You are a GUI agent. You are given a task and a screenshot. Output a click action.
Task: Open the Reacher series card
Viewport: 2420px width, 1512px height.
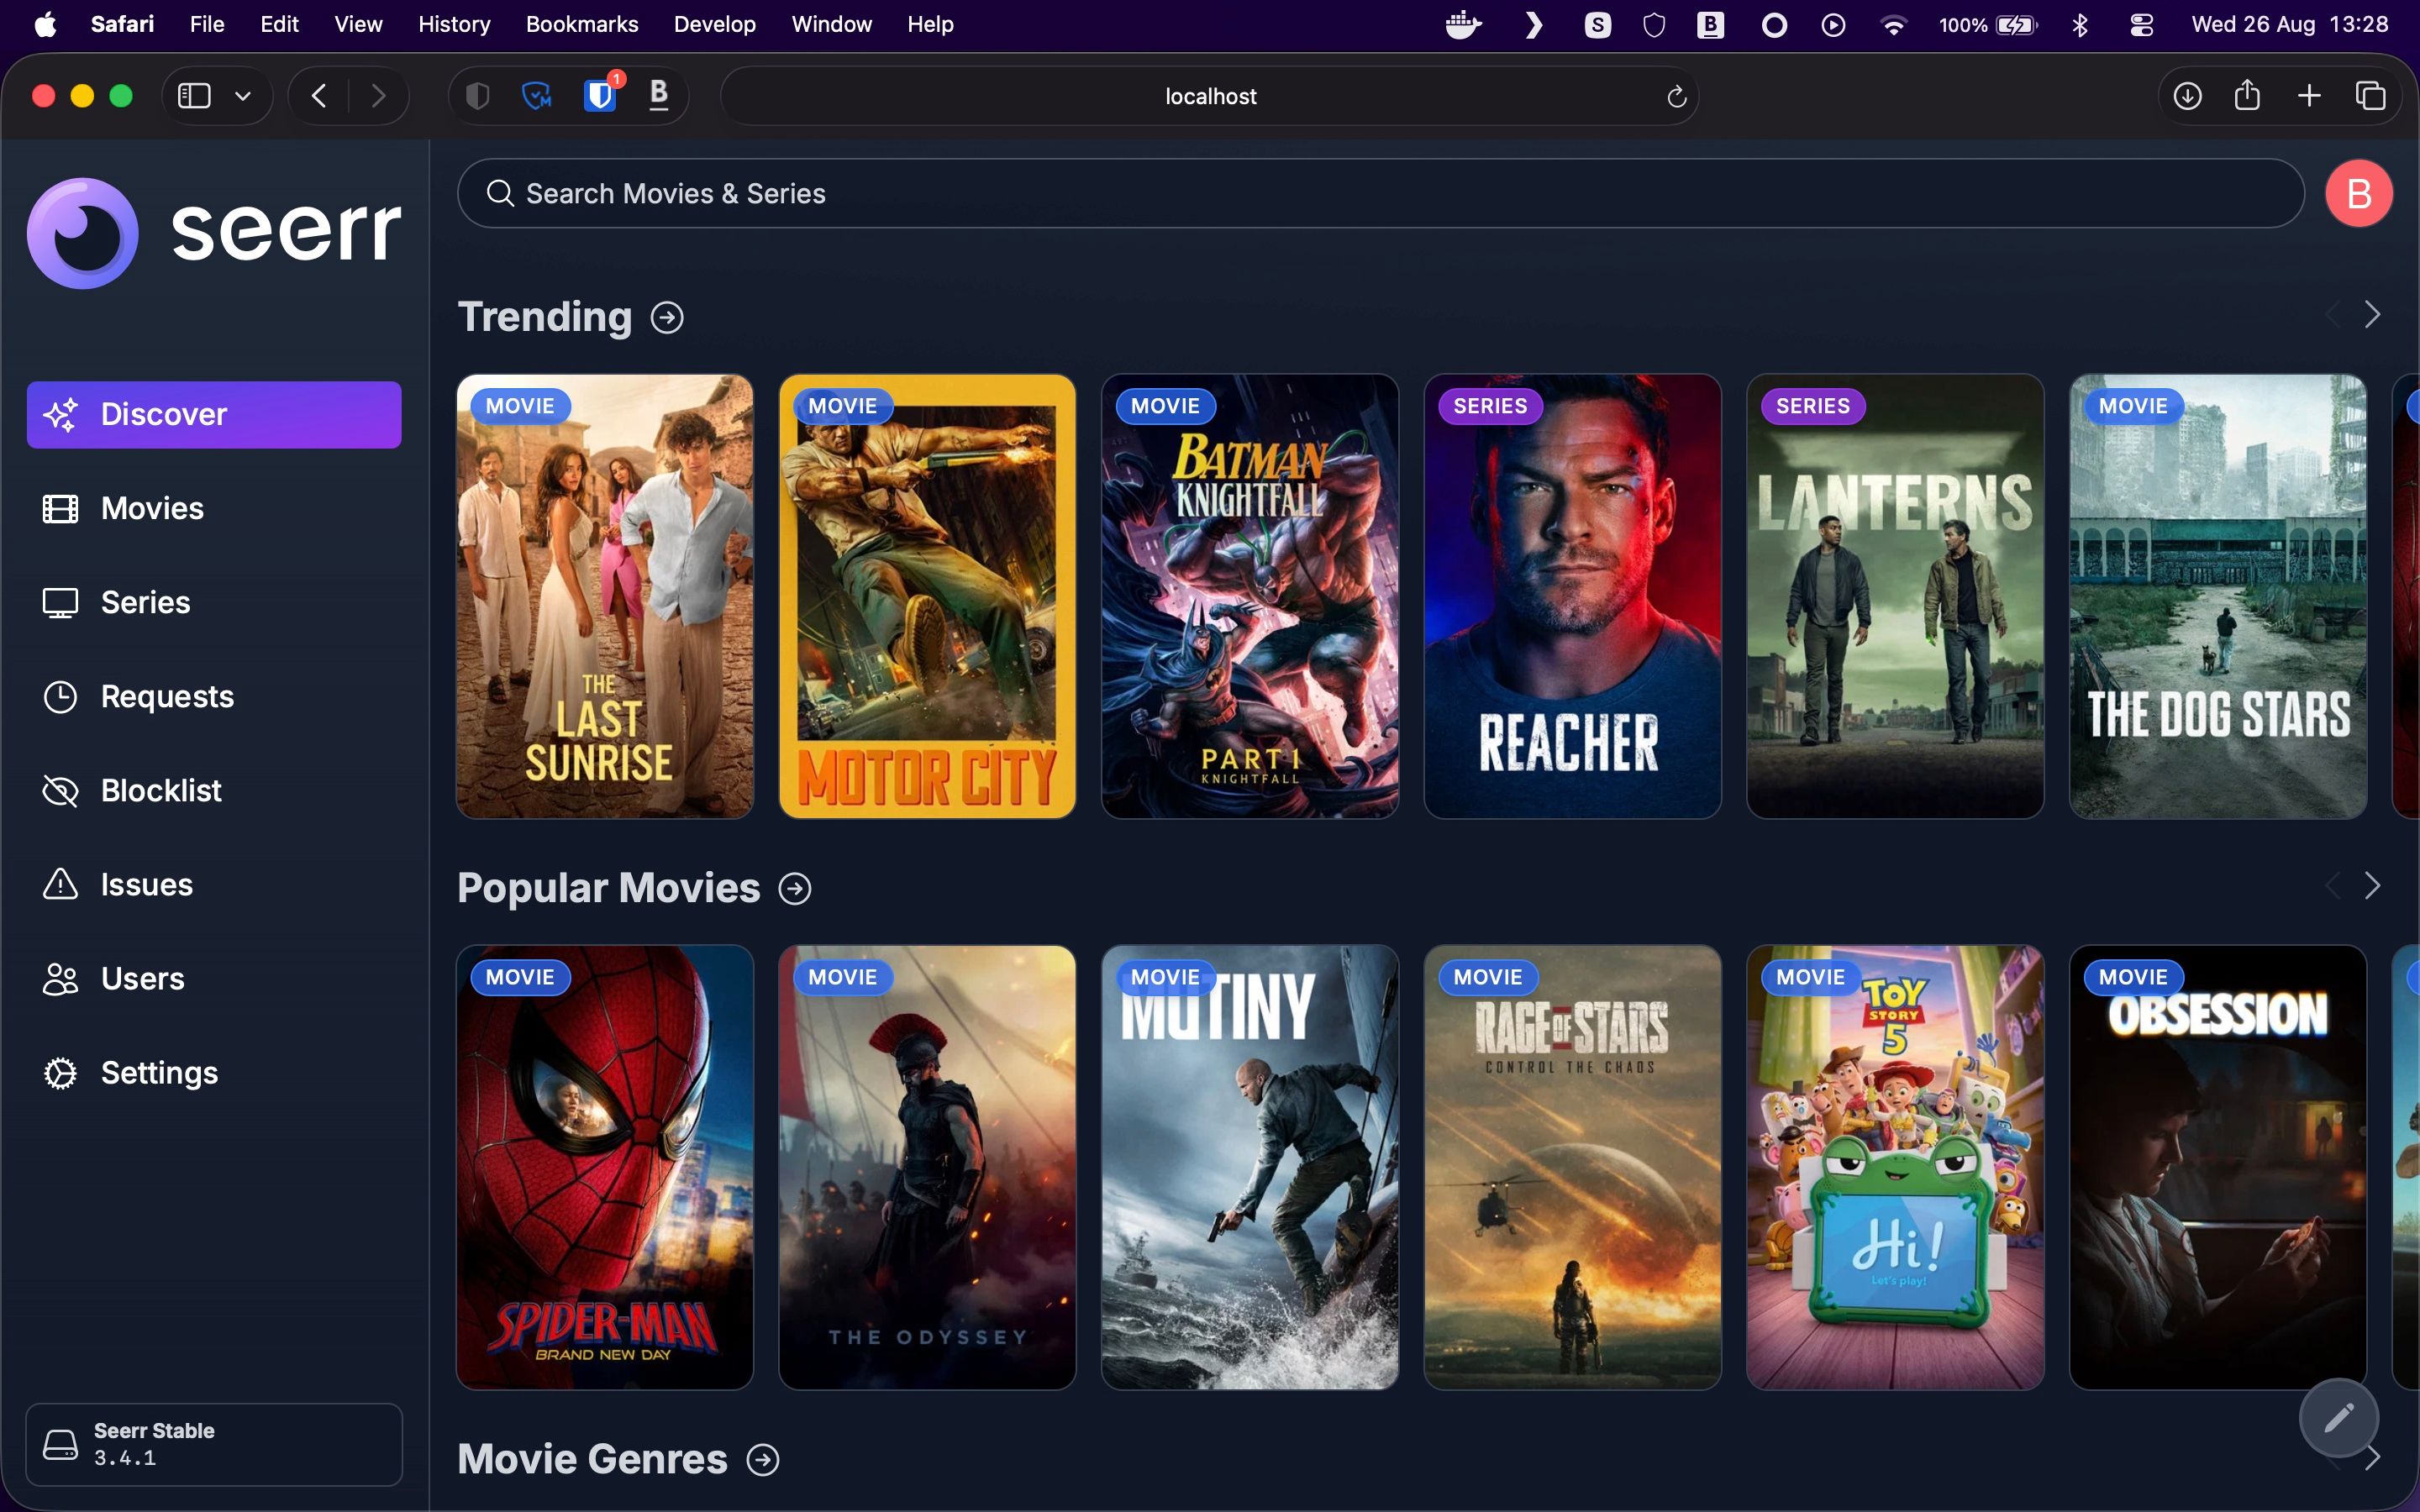click(1572, 596)
